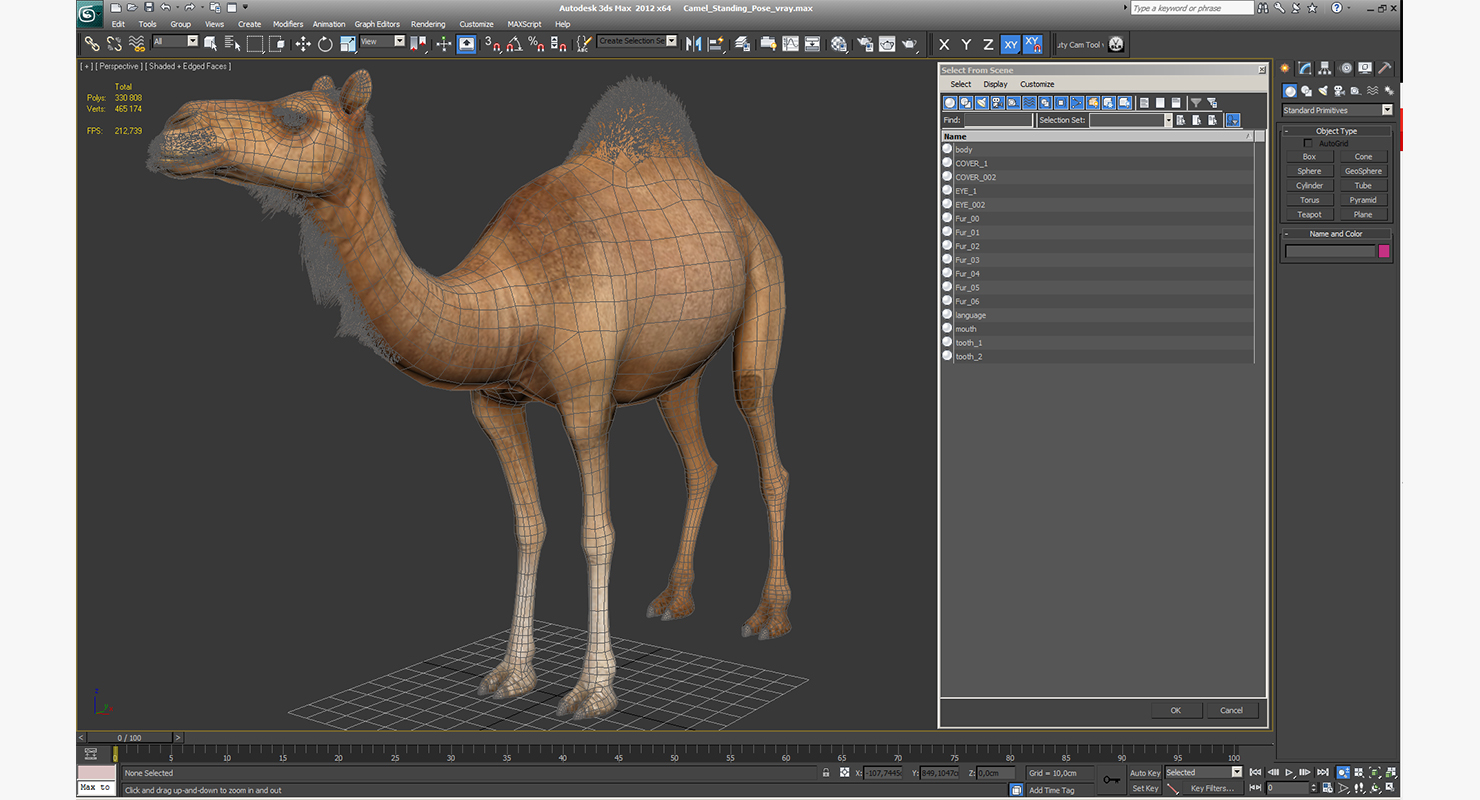Select the Shapes category in Create panel
The width and height of the screenshot is (1480, 800).
(x=1306, y=91)
